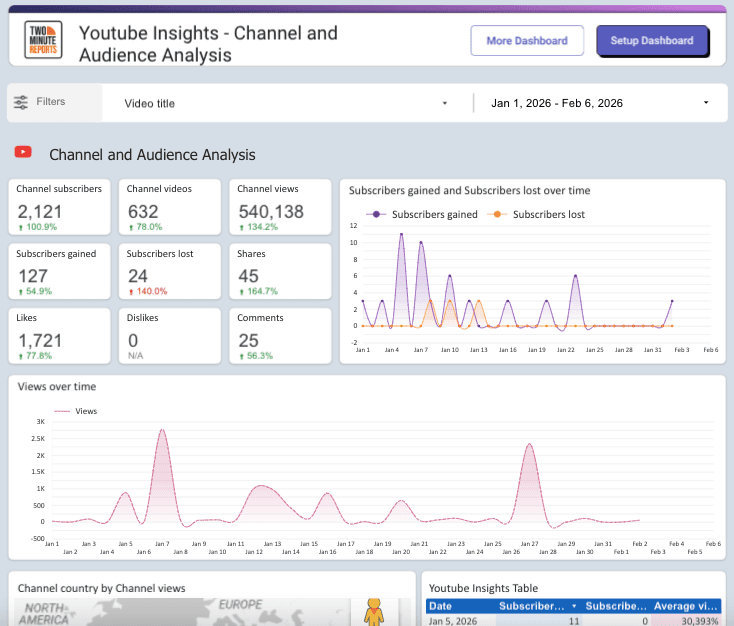Screen dimensions: 734x626
Task: Click the 30,393% table cell
Action: [700, 621]
